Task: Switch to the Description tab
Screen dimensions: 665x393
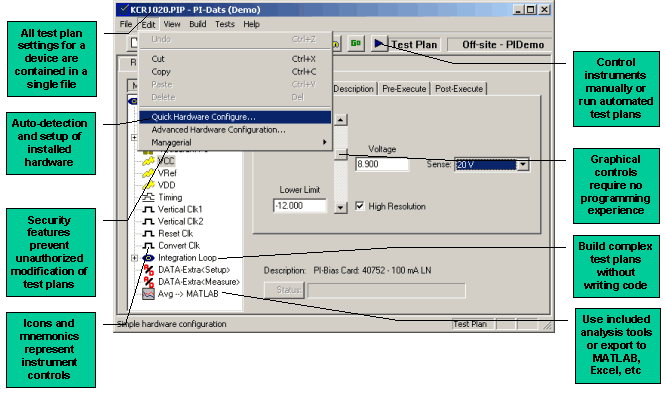Action: point(354,89)
